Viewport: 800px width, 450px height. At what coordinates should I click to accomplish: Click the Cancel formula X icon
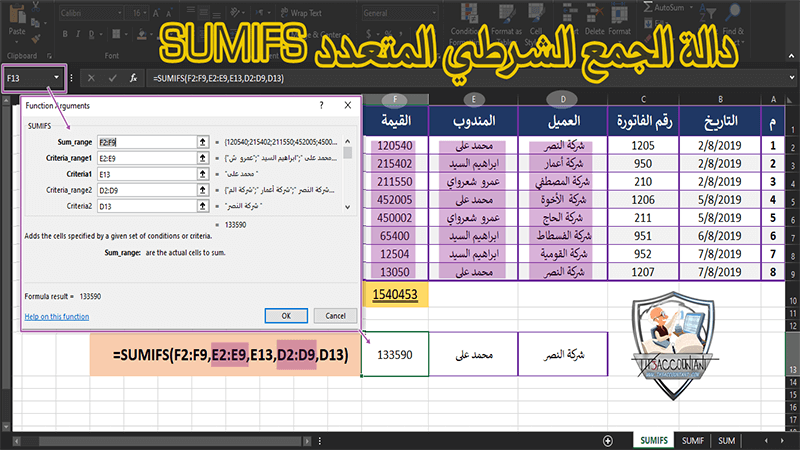pos(91,78)
